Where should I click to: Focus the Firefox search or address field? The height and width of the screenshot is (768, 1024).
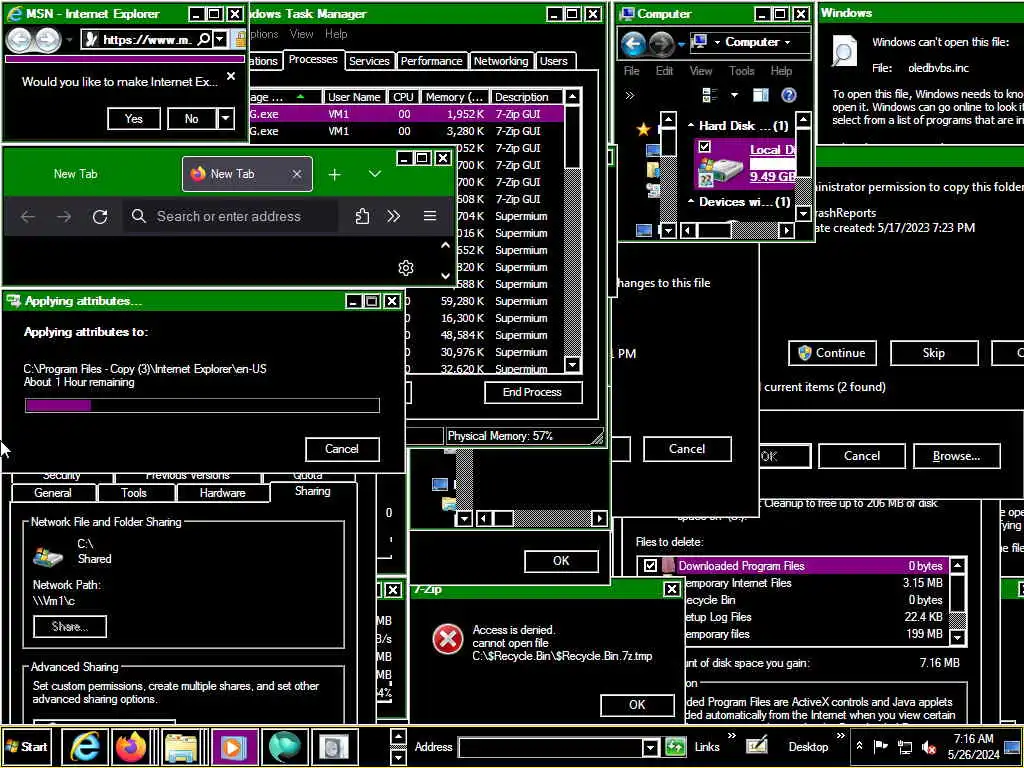229,216
